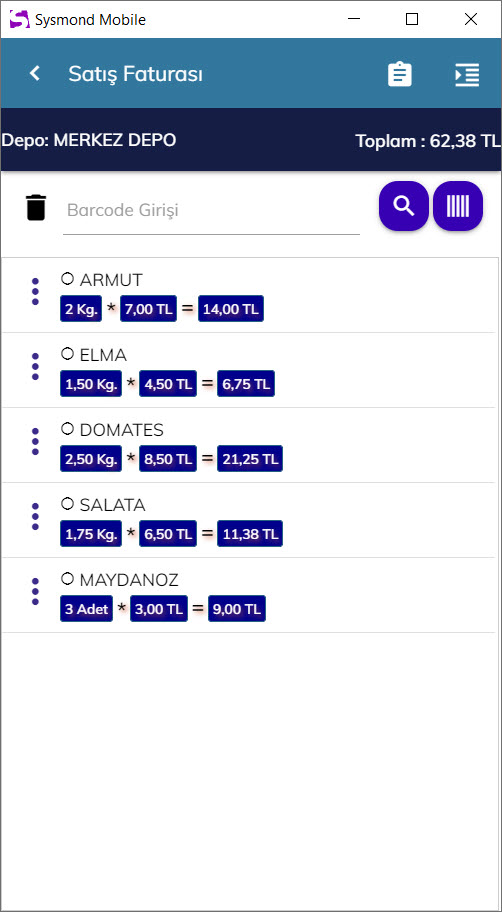Click the 8,50 TL price of DOMATES

point(168,458)
